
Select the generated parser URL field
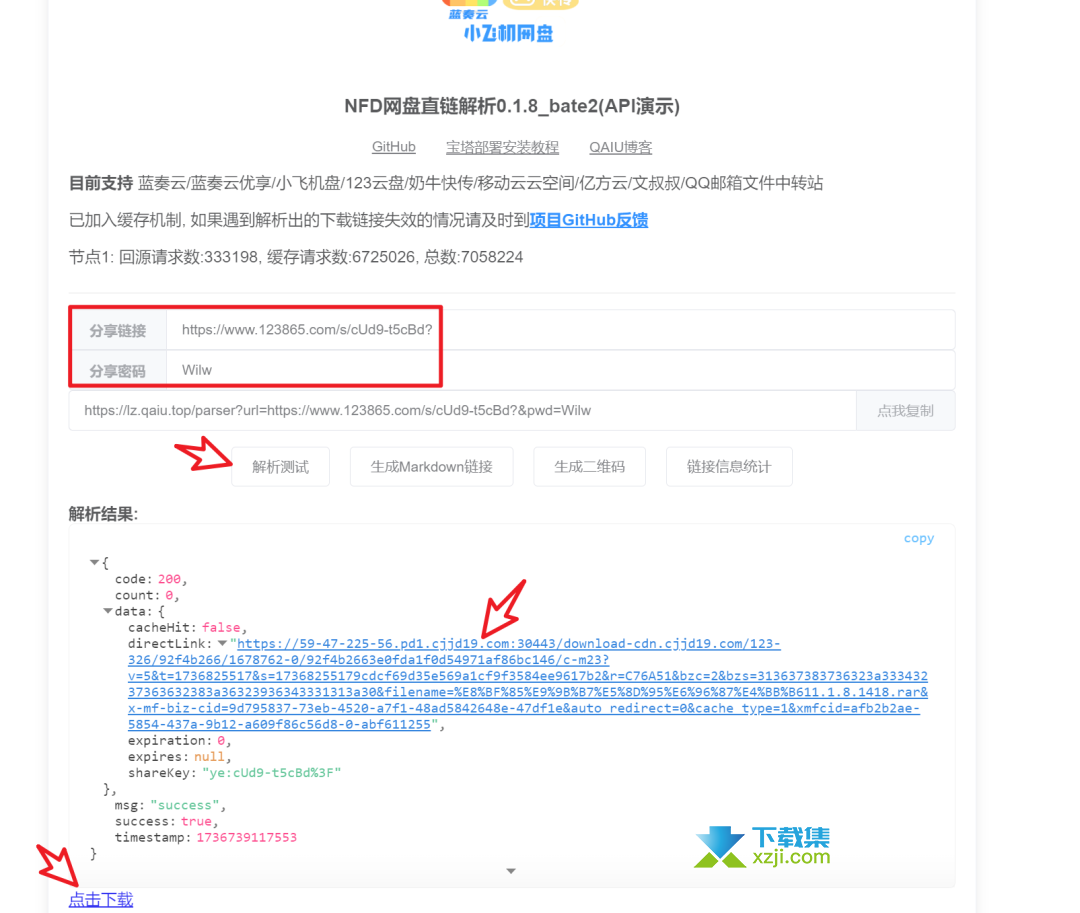(x=462, y=410)
